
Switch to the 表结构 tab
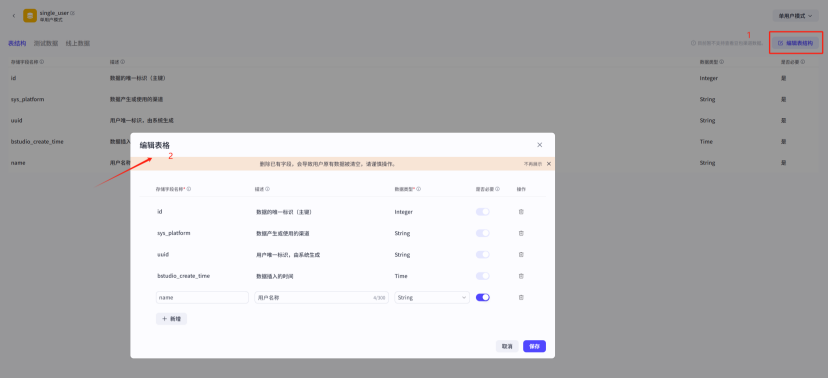17,43
